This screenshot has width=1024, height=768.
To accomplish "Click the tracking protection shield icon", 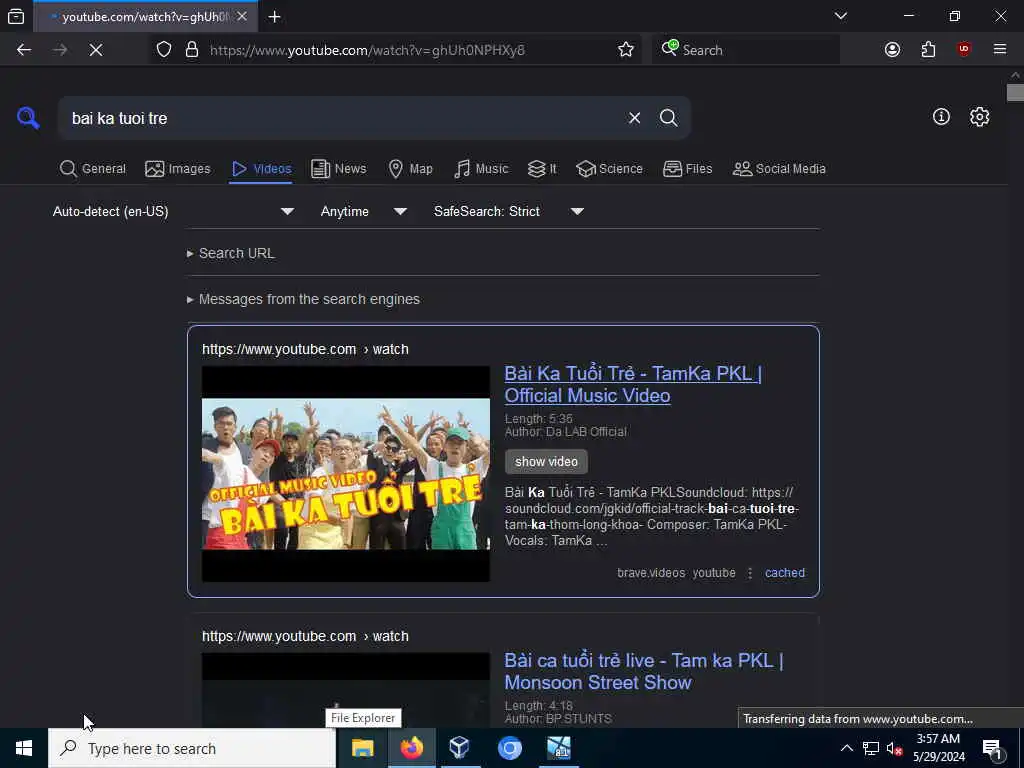I will (x=164, y=50).
